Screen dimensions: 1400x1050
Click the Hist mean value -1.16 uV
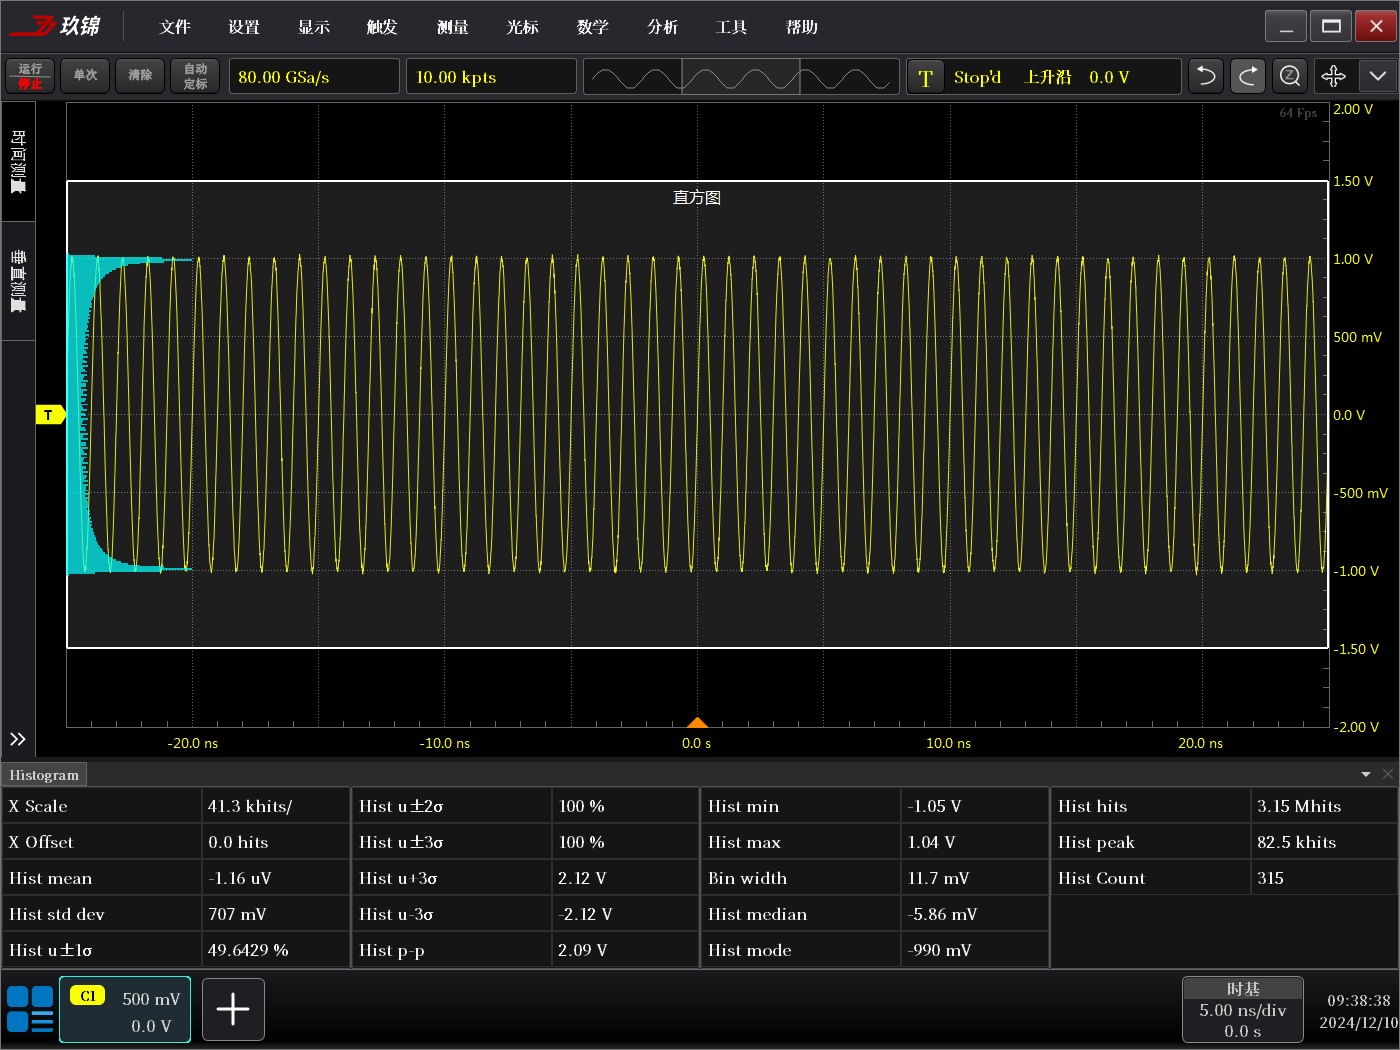[239, 879]
